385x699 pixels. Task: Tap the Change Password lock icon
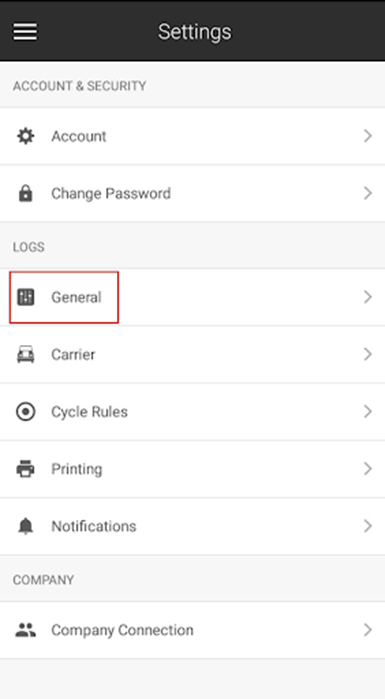coord(25,193)
